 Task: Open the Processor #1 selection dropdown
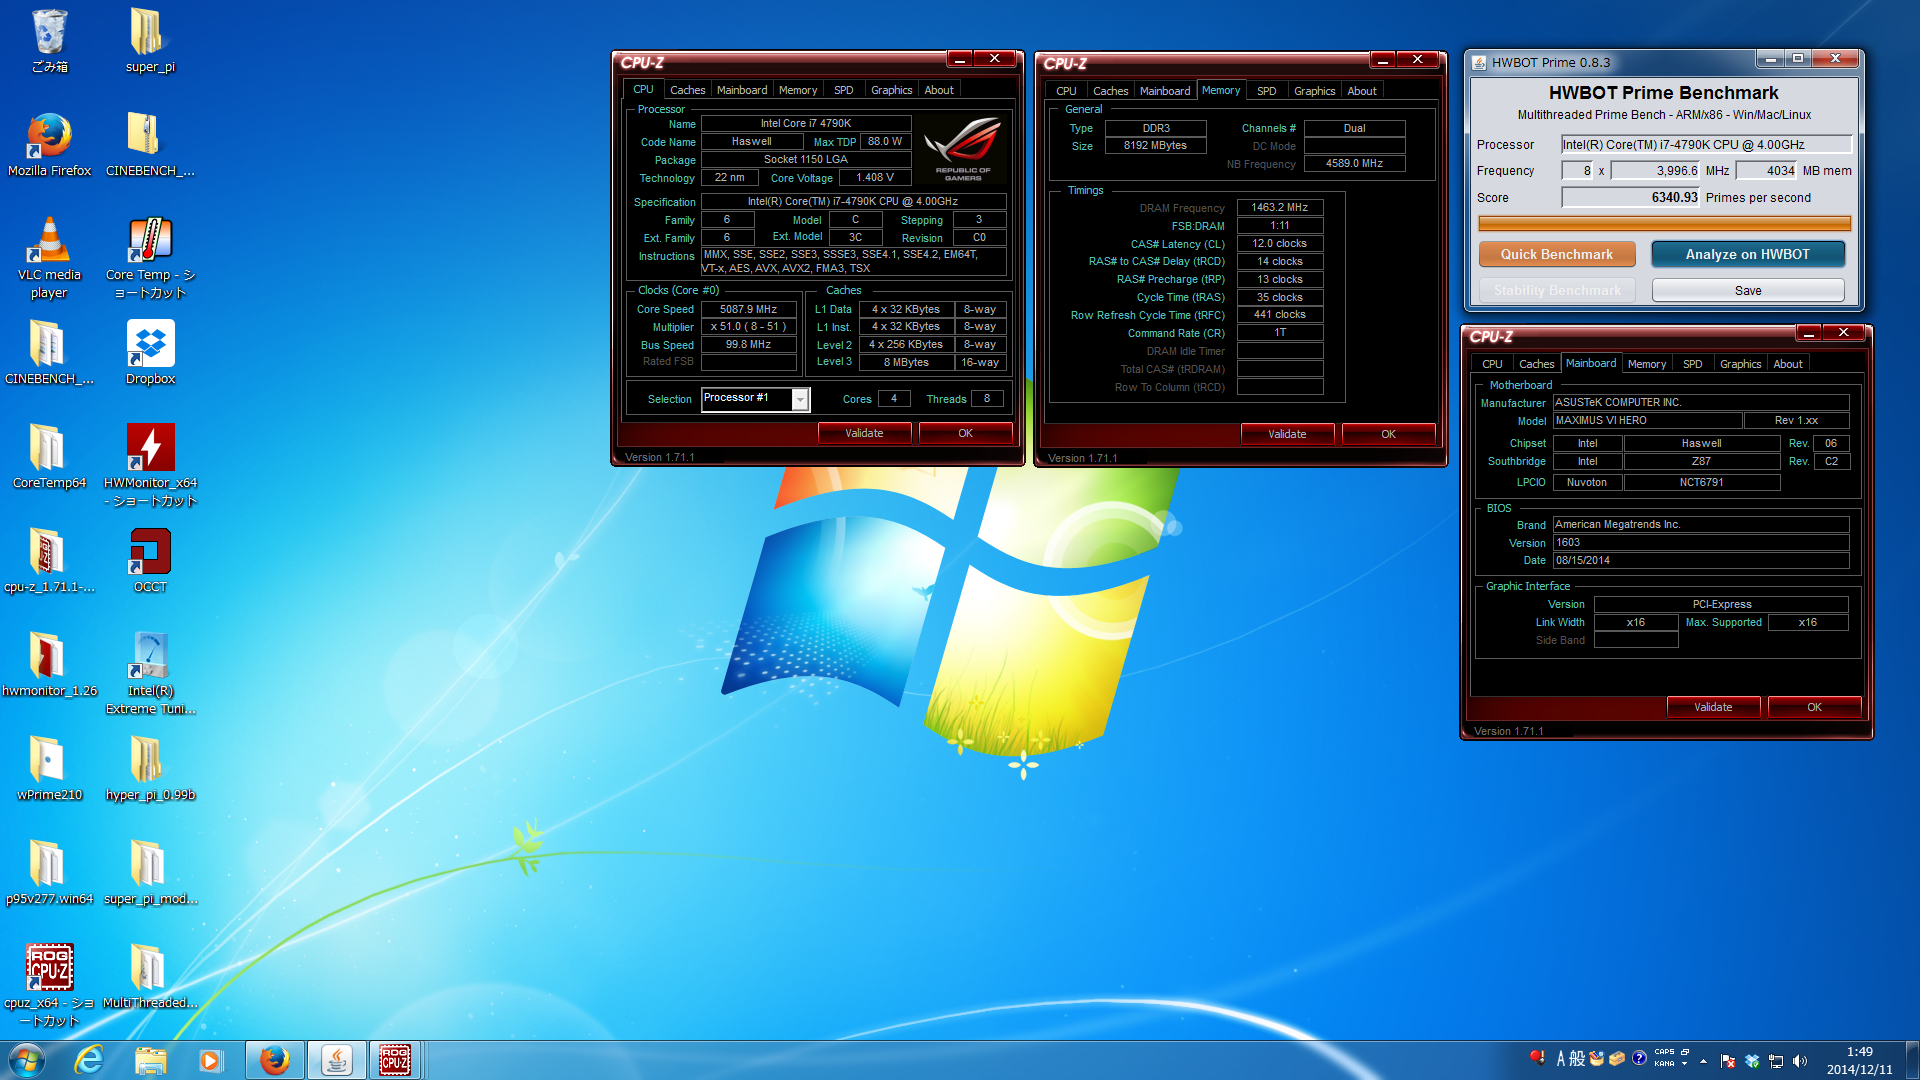(756, 399)
